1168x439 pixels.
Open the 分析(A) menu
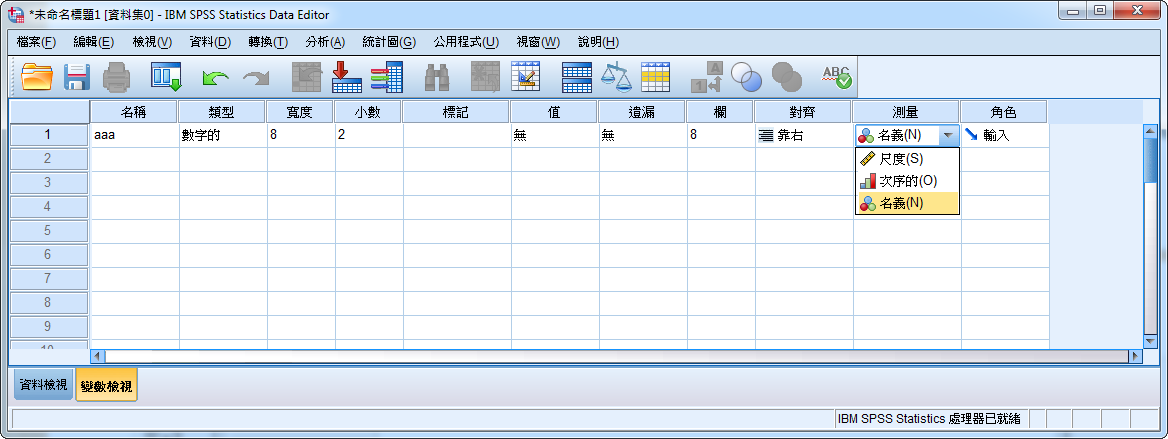click(x=326, y=42)
